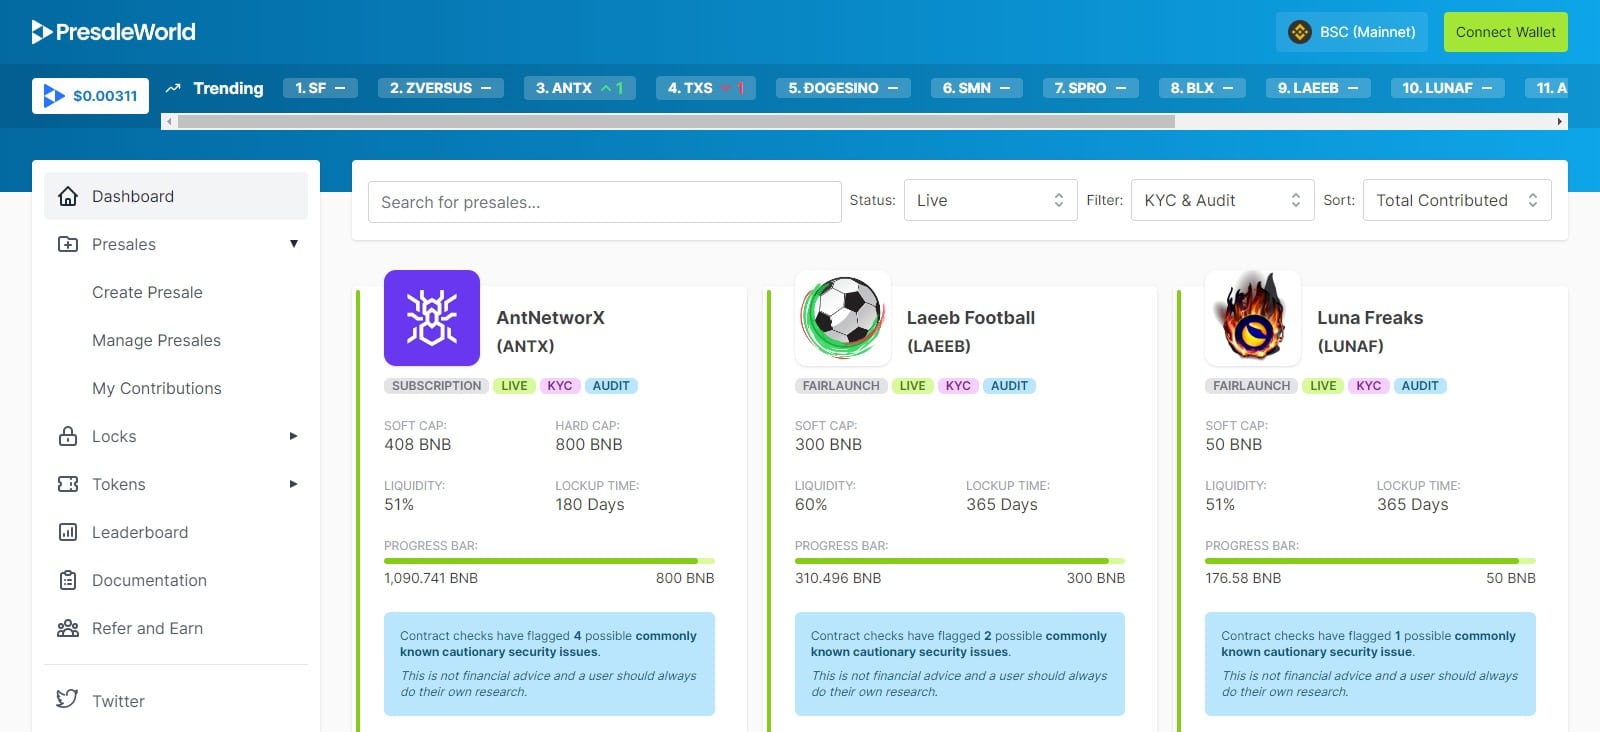
Task: Select trending token 7. SPRO
Action: tap(1090, 88)
